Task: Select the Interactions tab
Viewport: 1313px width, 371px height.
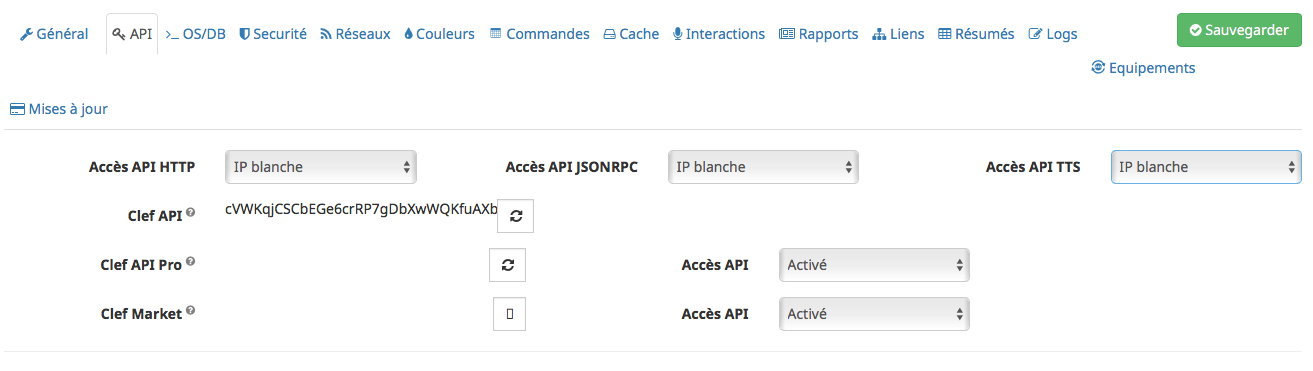Action: 719,34
